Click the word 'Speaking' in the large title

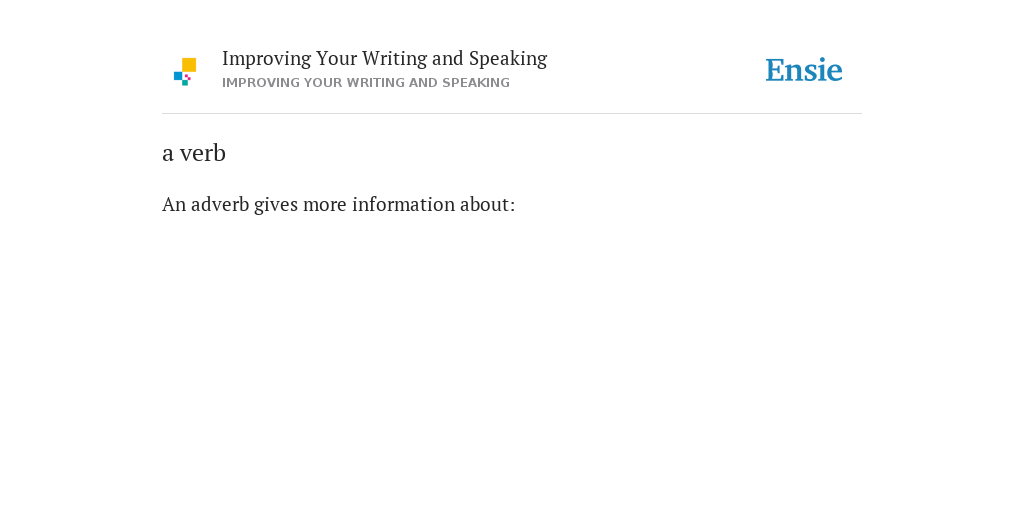point(508,59)
